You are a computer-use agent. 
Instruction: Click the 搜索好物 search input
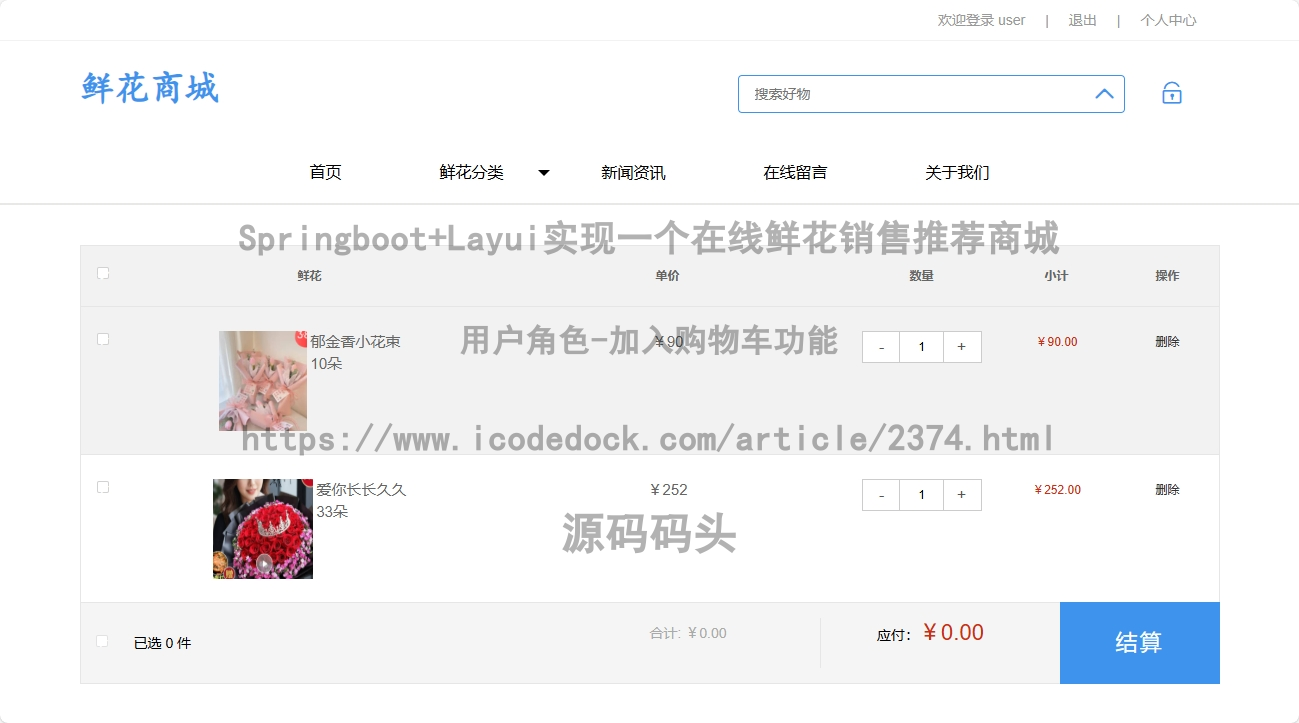[931, 94]
